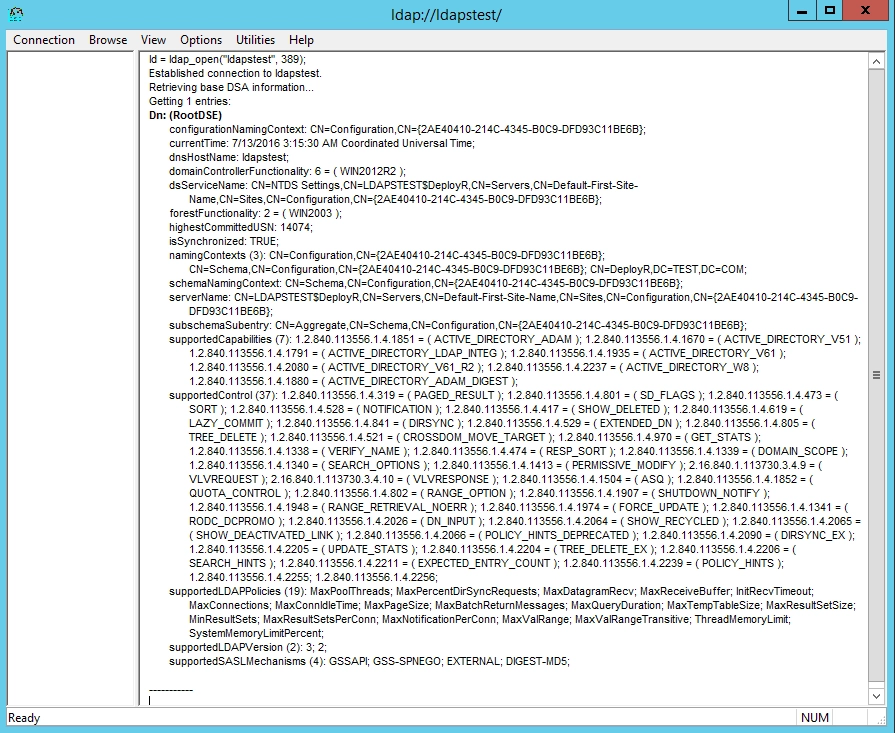Click the 'currentTime' attribute line
Screen dimensions: 895x733
322,143
